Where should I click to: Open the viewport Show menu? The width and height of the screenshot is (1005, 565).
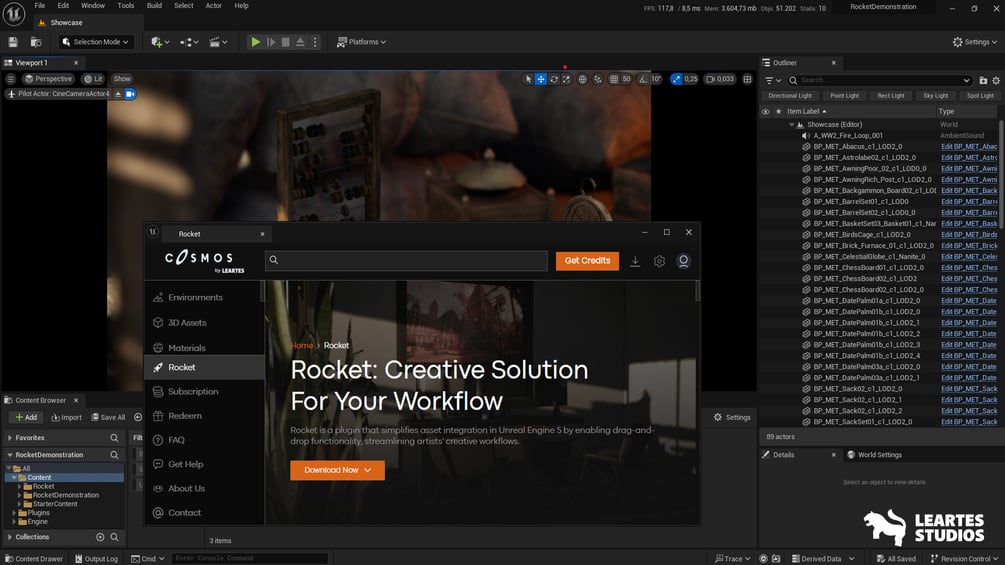[122, 79]
